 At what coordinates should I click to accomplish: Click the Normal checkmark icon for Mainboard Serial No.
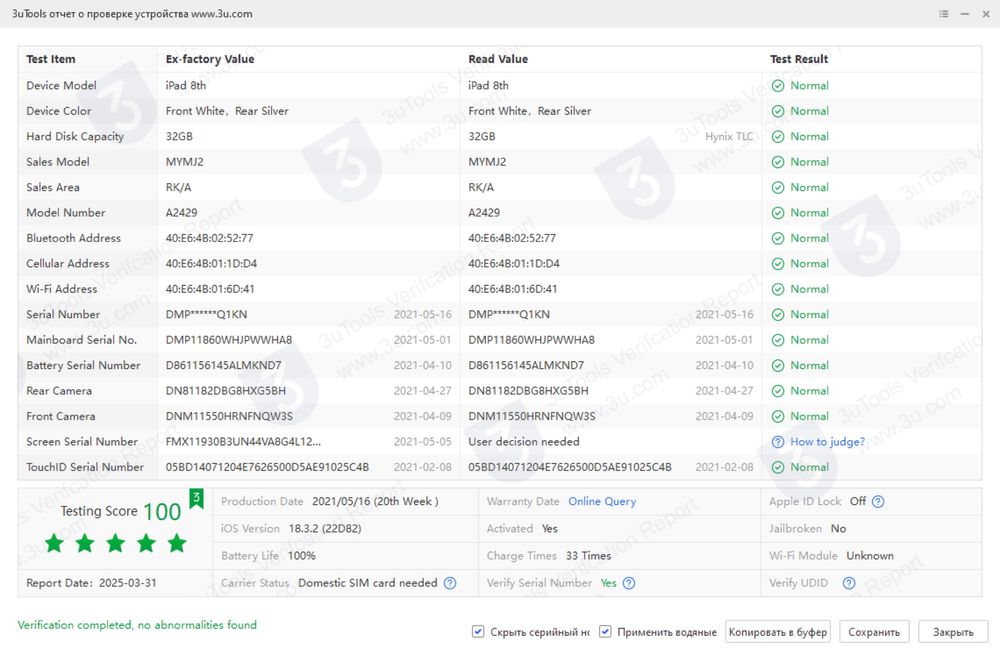pyautogui.click(x=777, y=340)
